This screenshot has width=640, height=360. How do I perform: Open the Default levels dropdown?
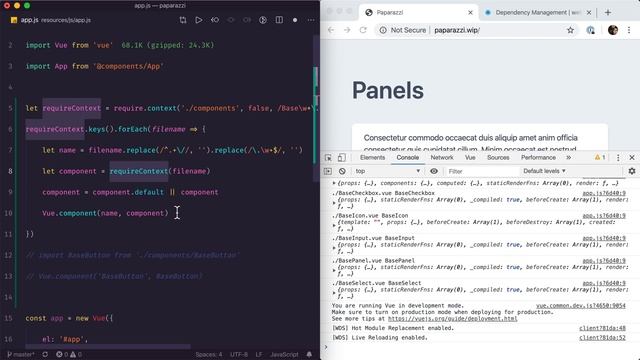[x=544, y=171]
